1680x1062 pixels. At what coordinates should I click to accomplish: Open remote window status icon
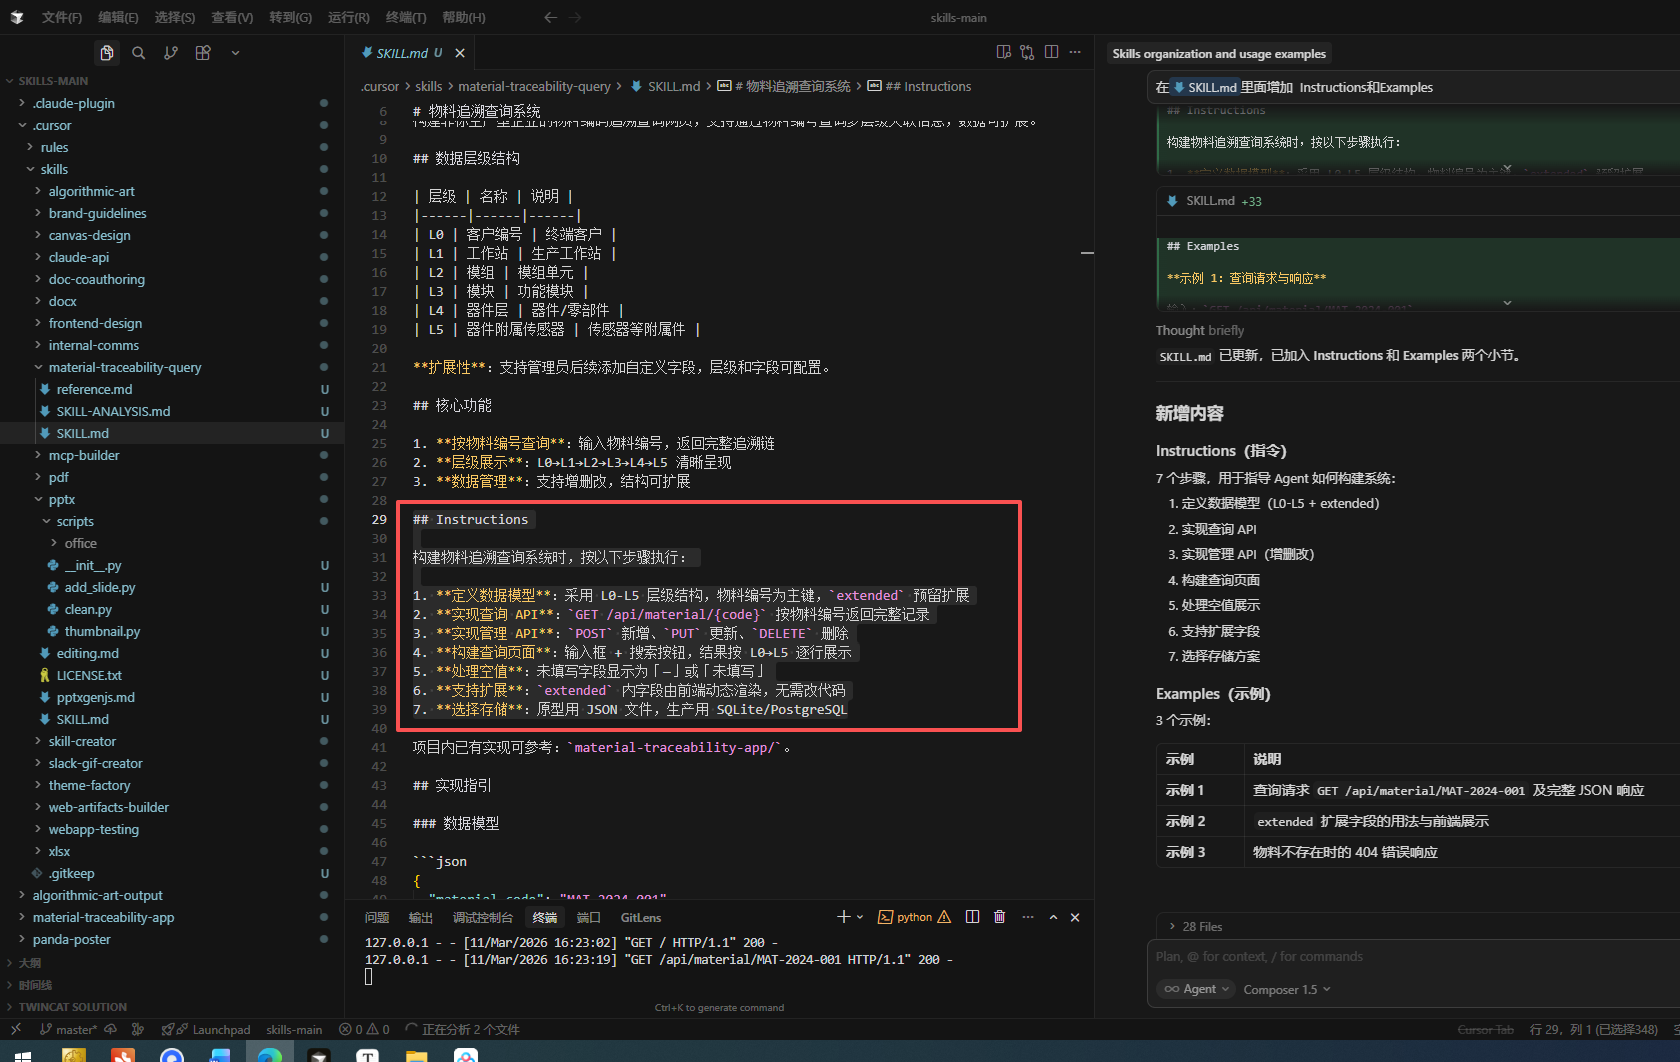click(16, 1029)
